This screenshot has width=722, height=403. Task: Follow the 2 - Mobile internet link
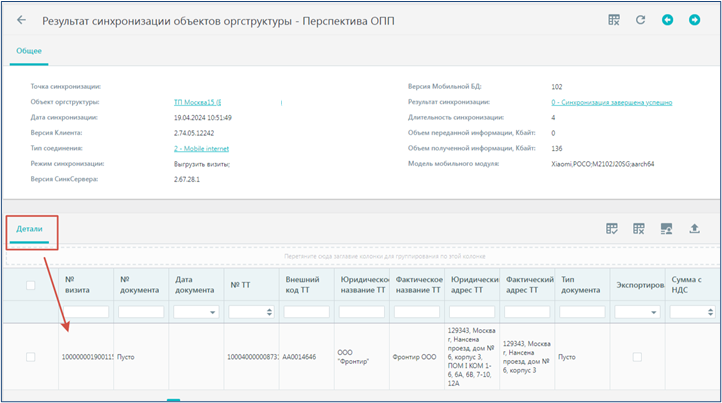pos(201,148)
